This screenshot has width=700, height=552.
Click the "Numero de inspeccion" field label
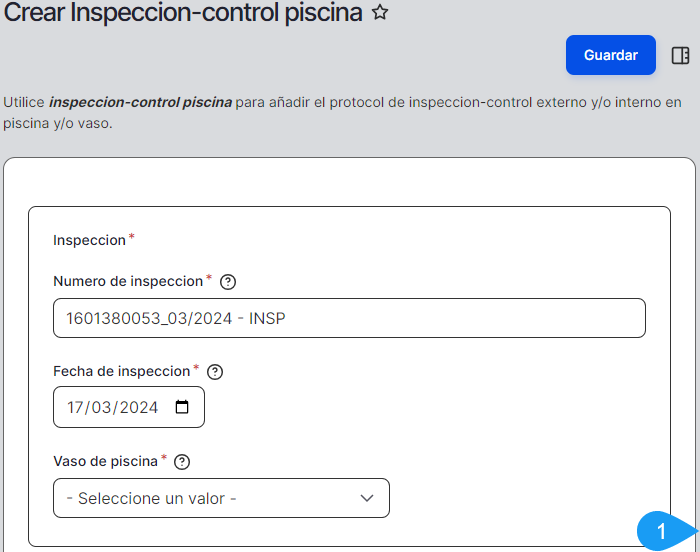point(128,281)
